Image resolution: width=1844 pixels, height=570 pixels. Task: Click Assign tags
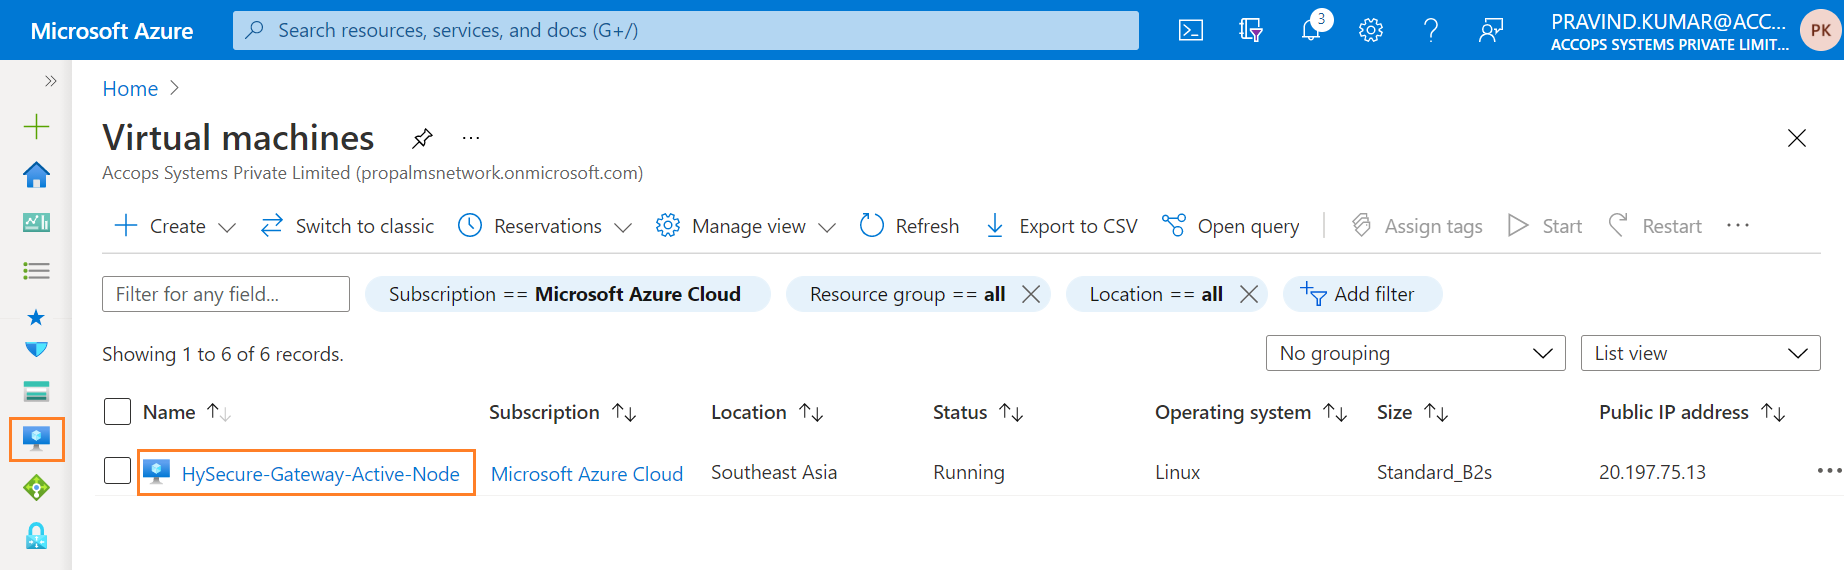[x=1417, y=226]
